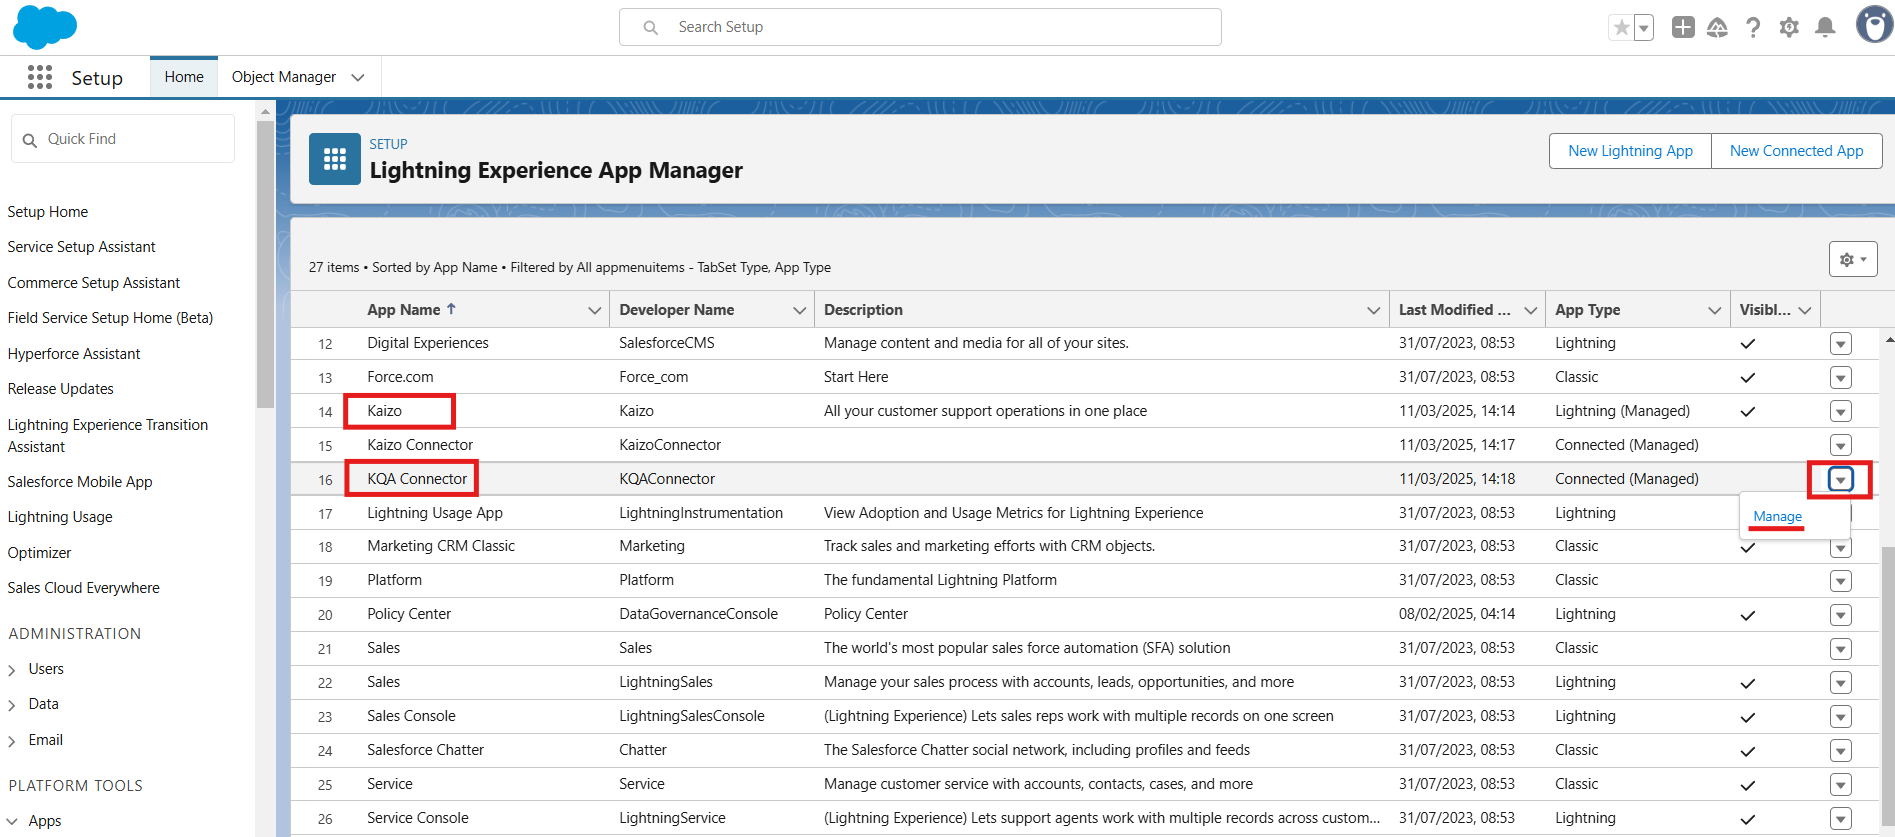Click the magnifier icon in Search Setup
Image resolution: width=1895 pixels, height=837 pixels.
651,27
